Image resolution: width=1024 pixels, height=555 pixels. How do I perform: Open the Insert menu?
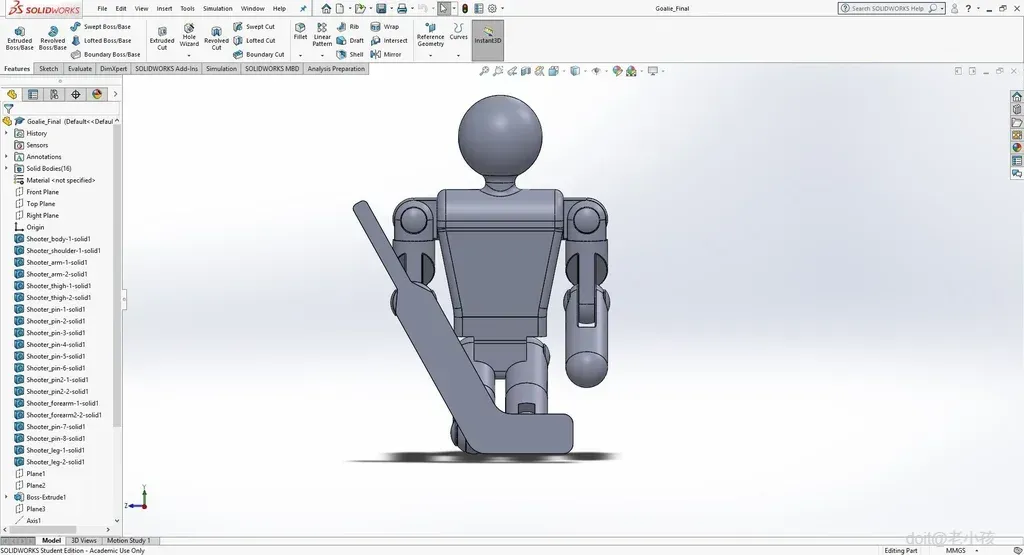[164, 8]
